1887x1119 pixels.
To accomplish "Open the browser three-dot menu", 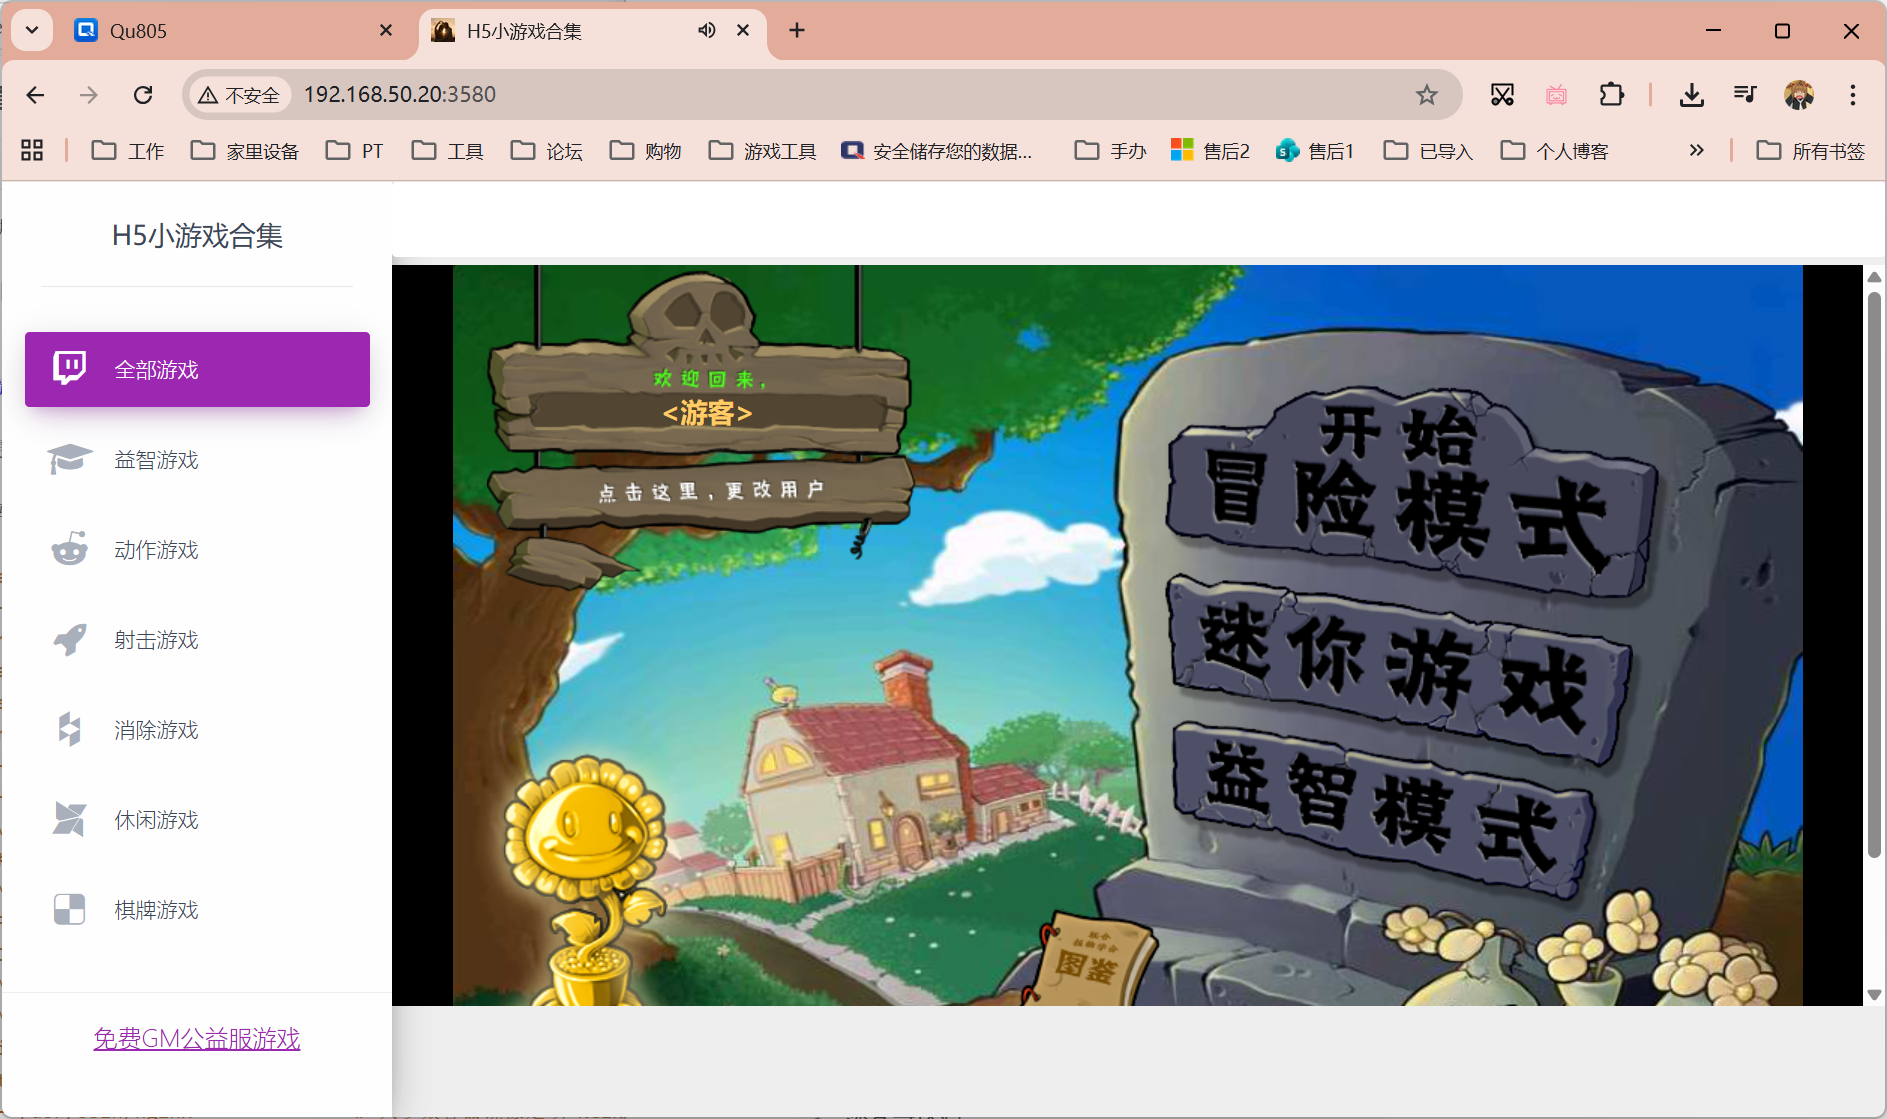I will pyautogui.click(x=1853, y=94).
